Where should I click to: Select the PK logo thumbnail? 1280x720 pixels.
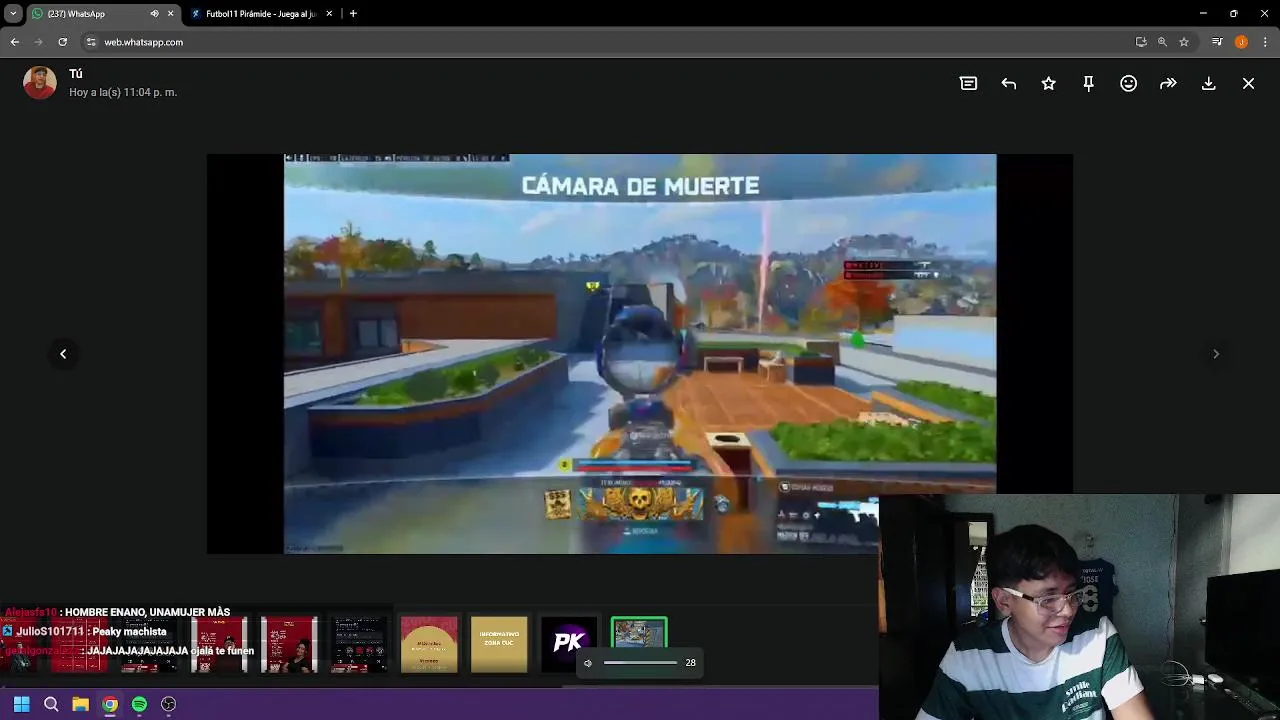click(x=569, y=644)
